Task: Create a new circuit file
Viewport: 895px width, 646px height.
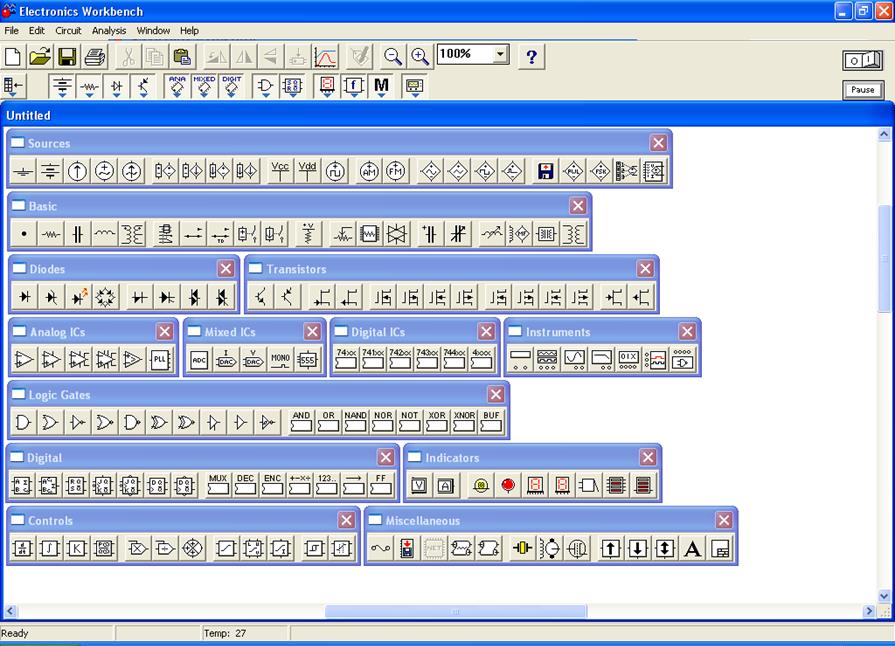Action: tap(13, 56)
